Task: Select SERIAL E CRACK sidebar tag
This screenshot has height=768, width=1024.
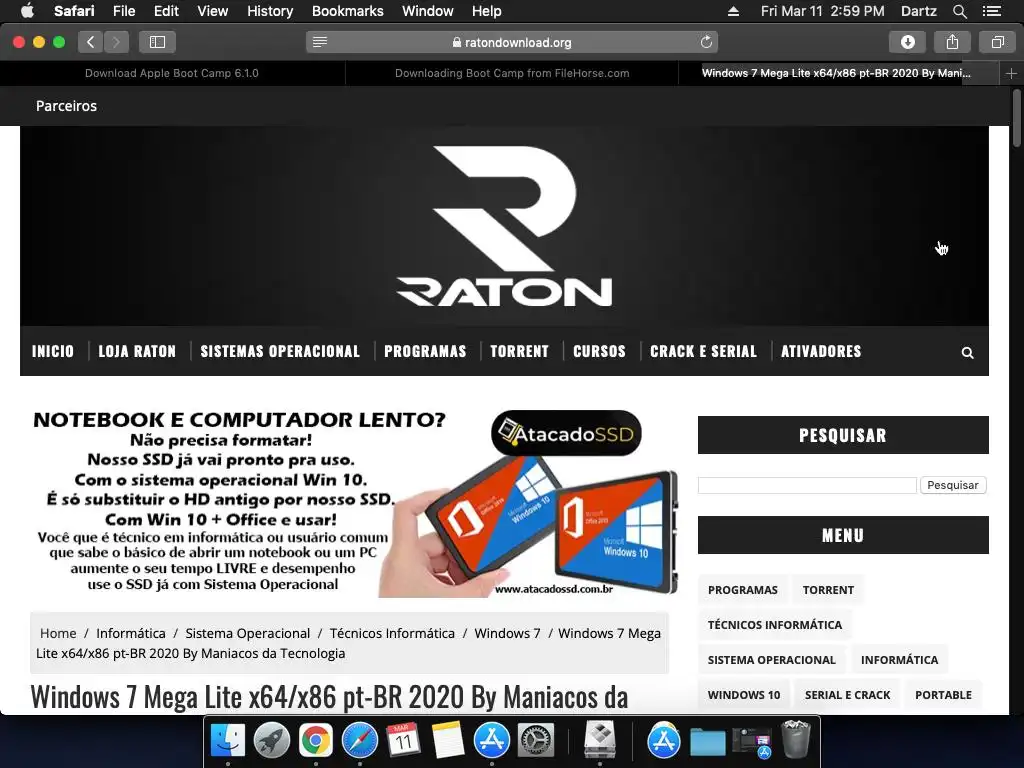Action: click(x=847, y=696)
